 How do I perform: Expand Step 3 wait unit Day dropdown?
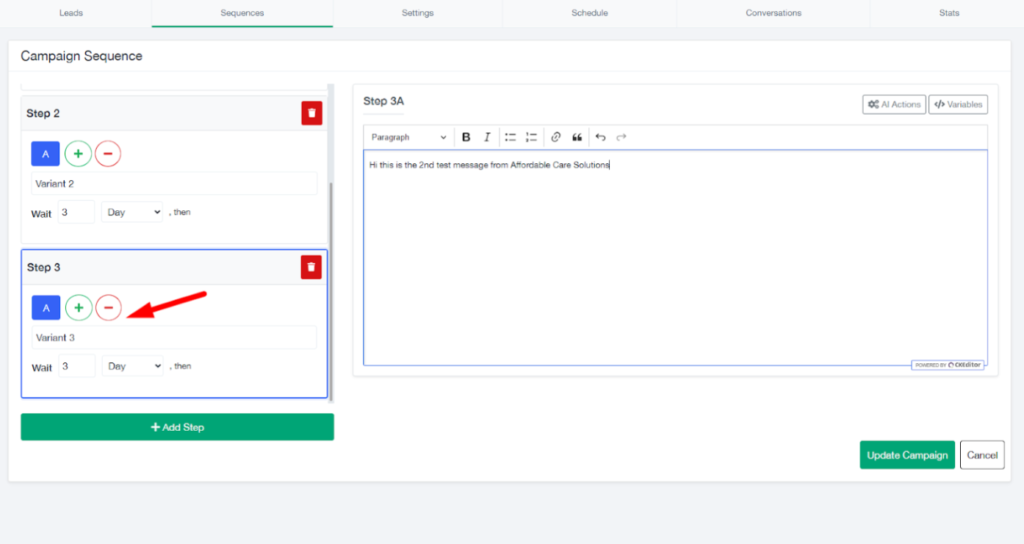click(x=133, y=366)
